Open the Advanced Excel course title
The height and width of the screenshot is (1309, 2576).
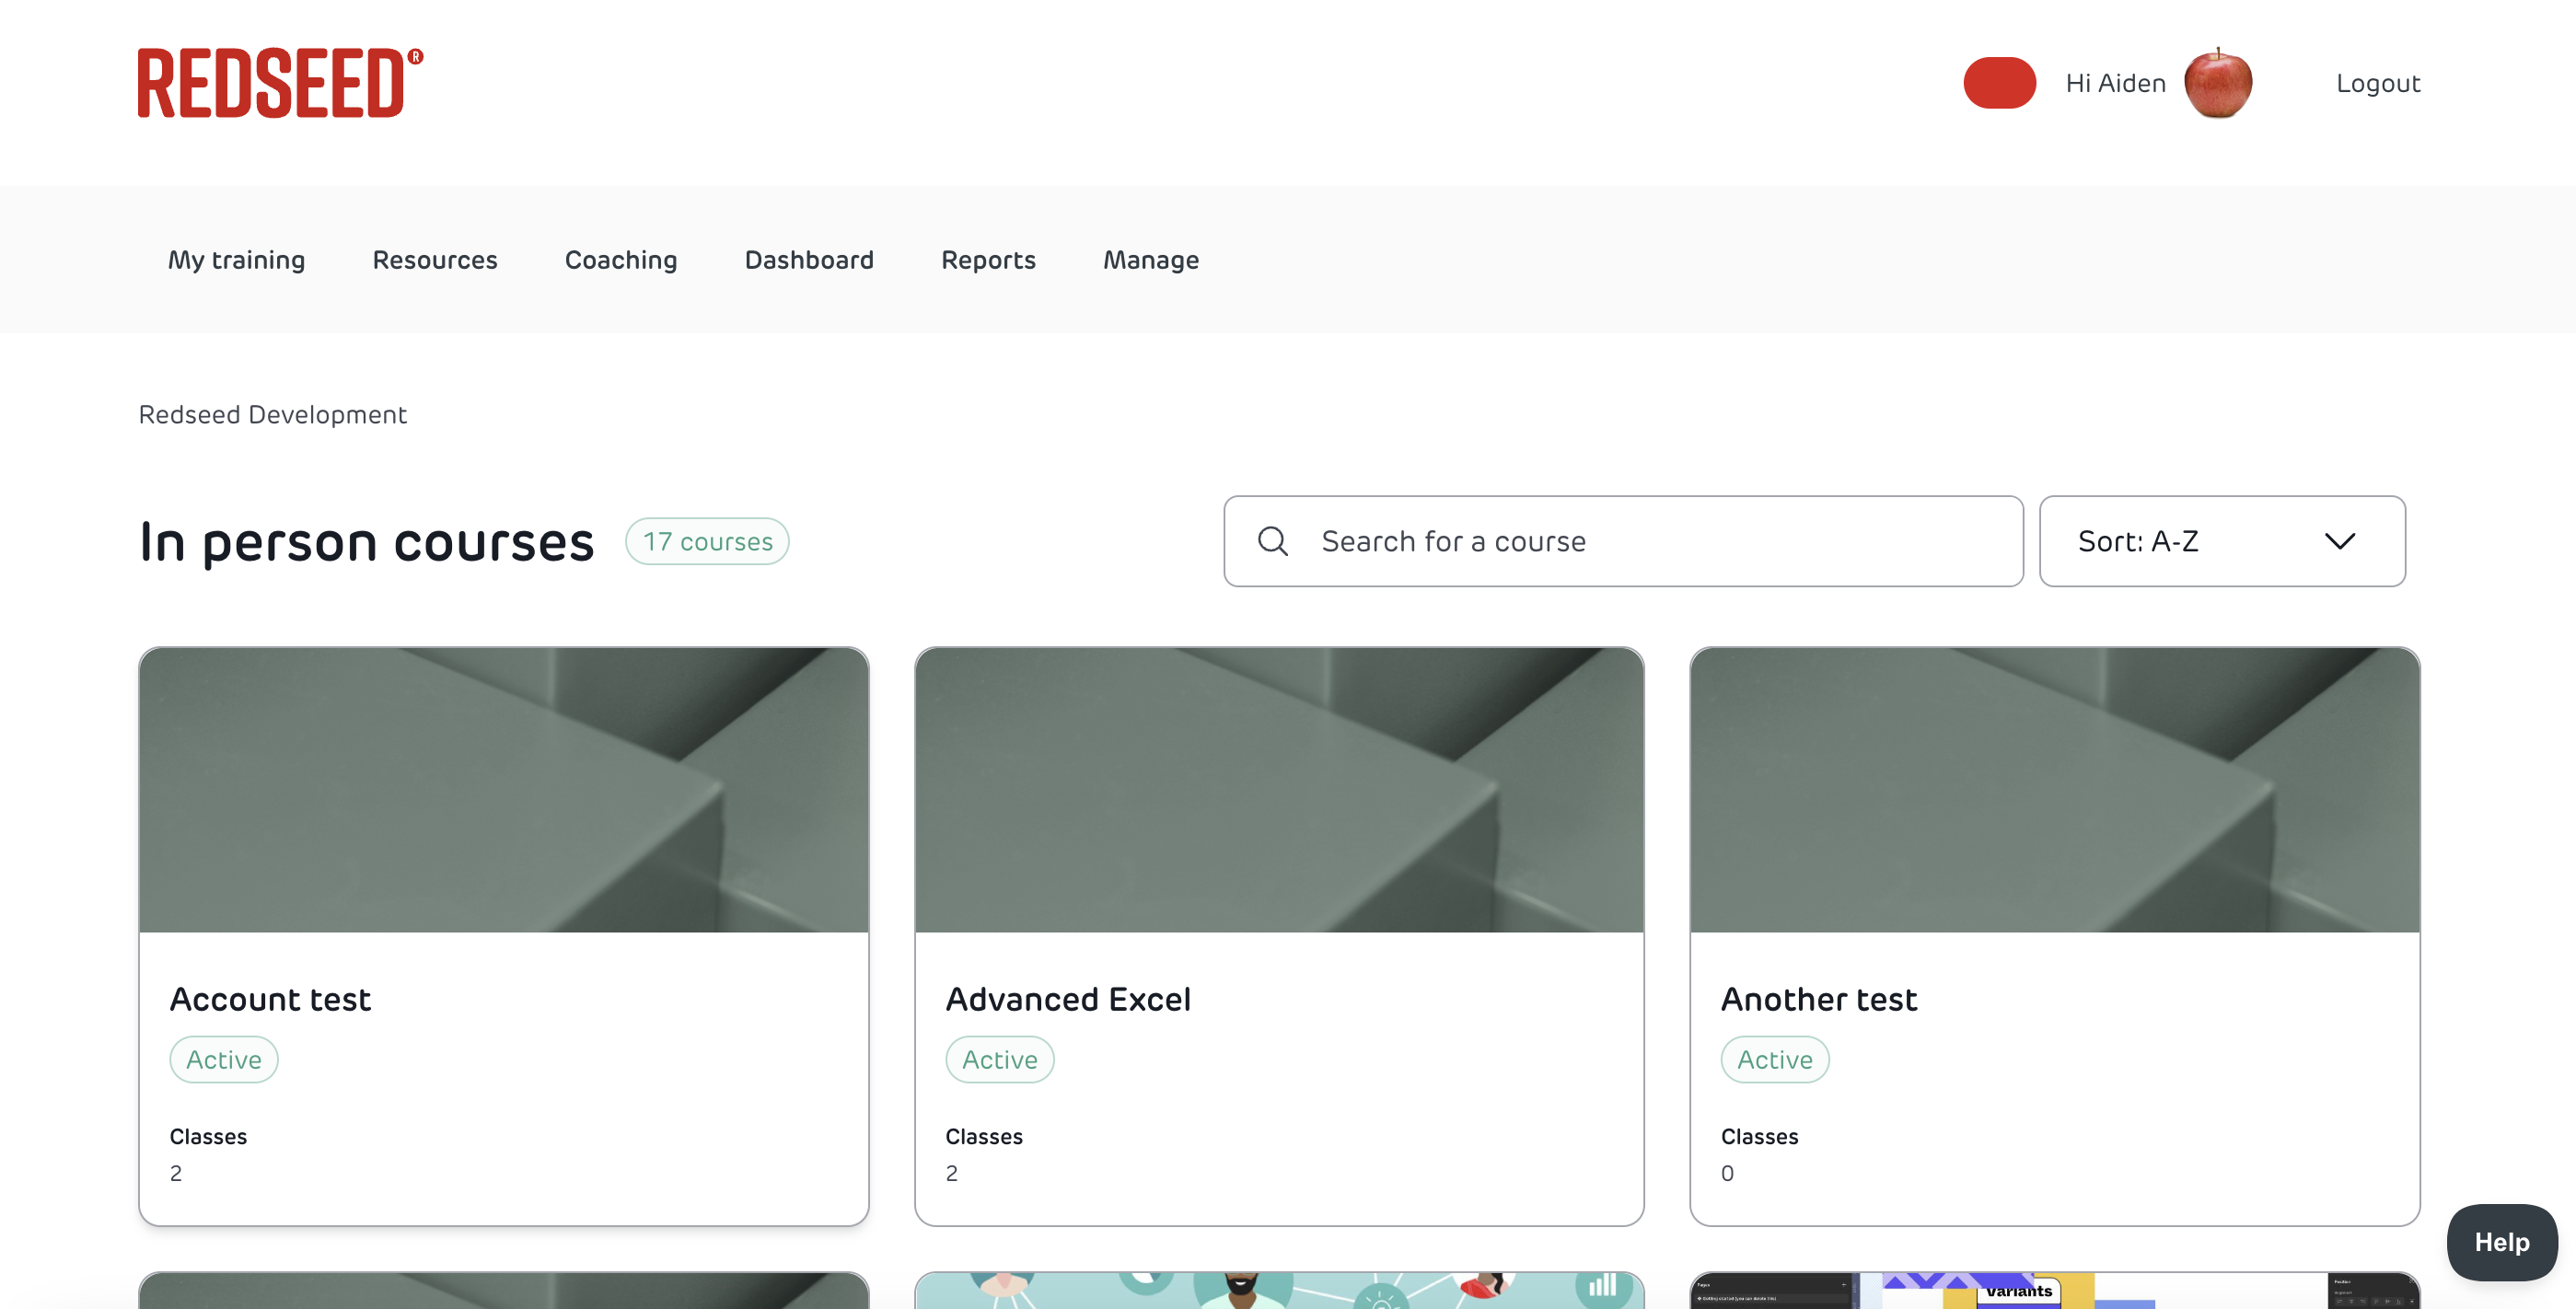[x=1067, y=999]
